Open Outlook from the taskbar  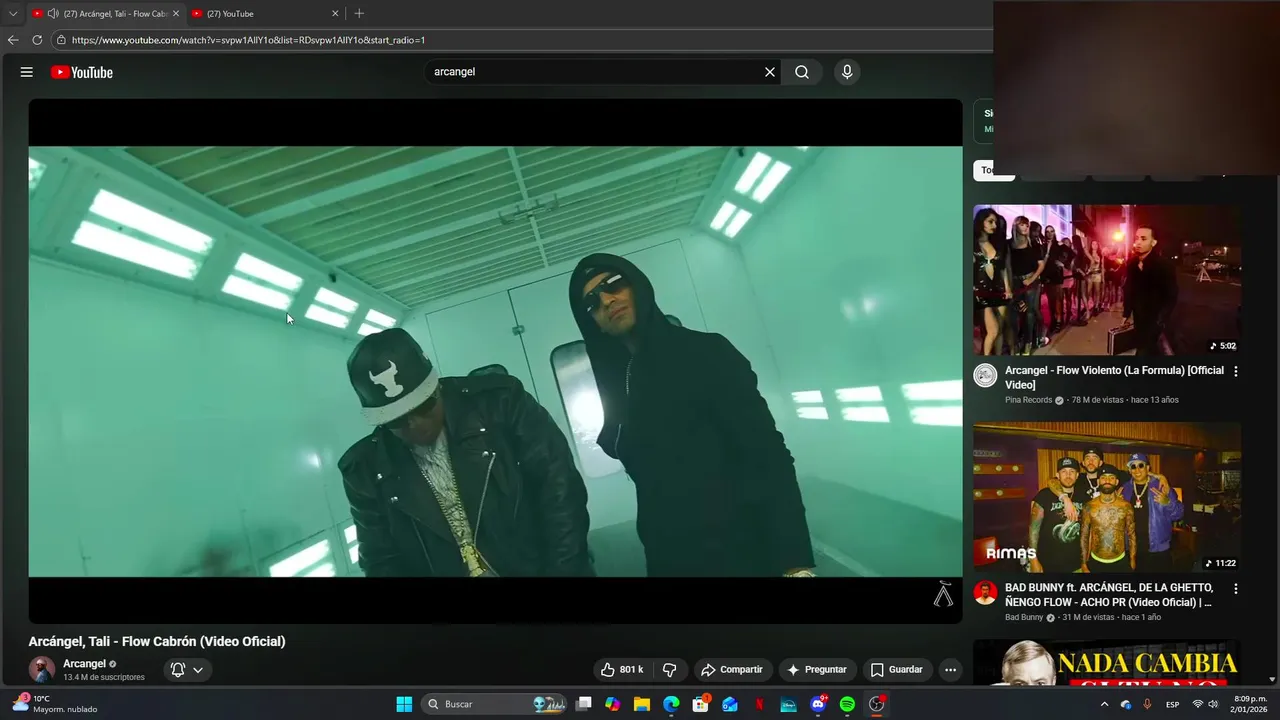[x=730, y=704]
